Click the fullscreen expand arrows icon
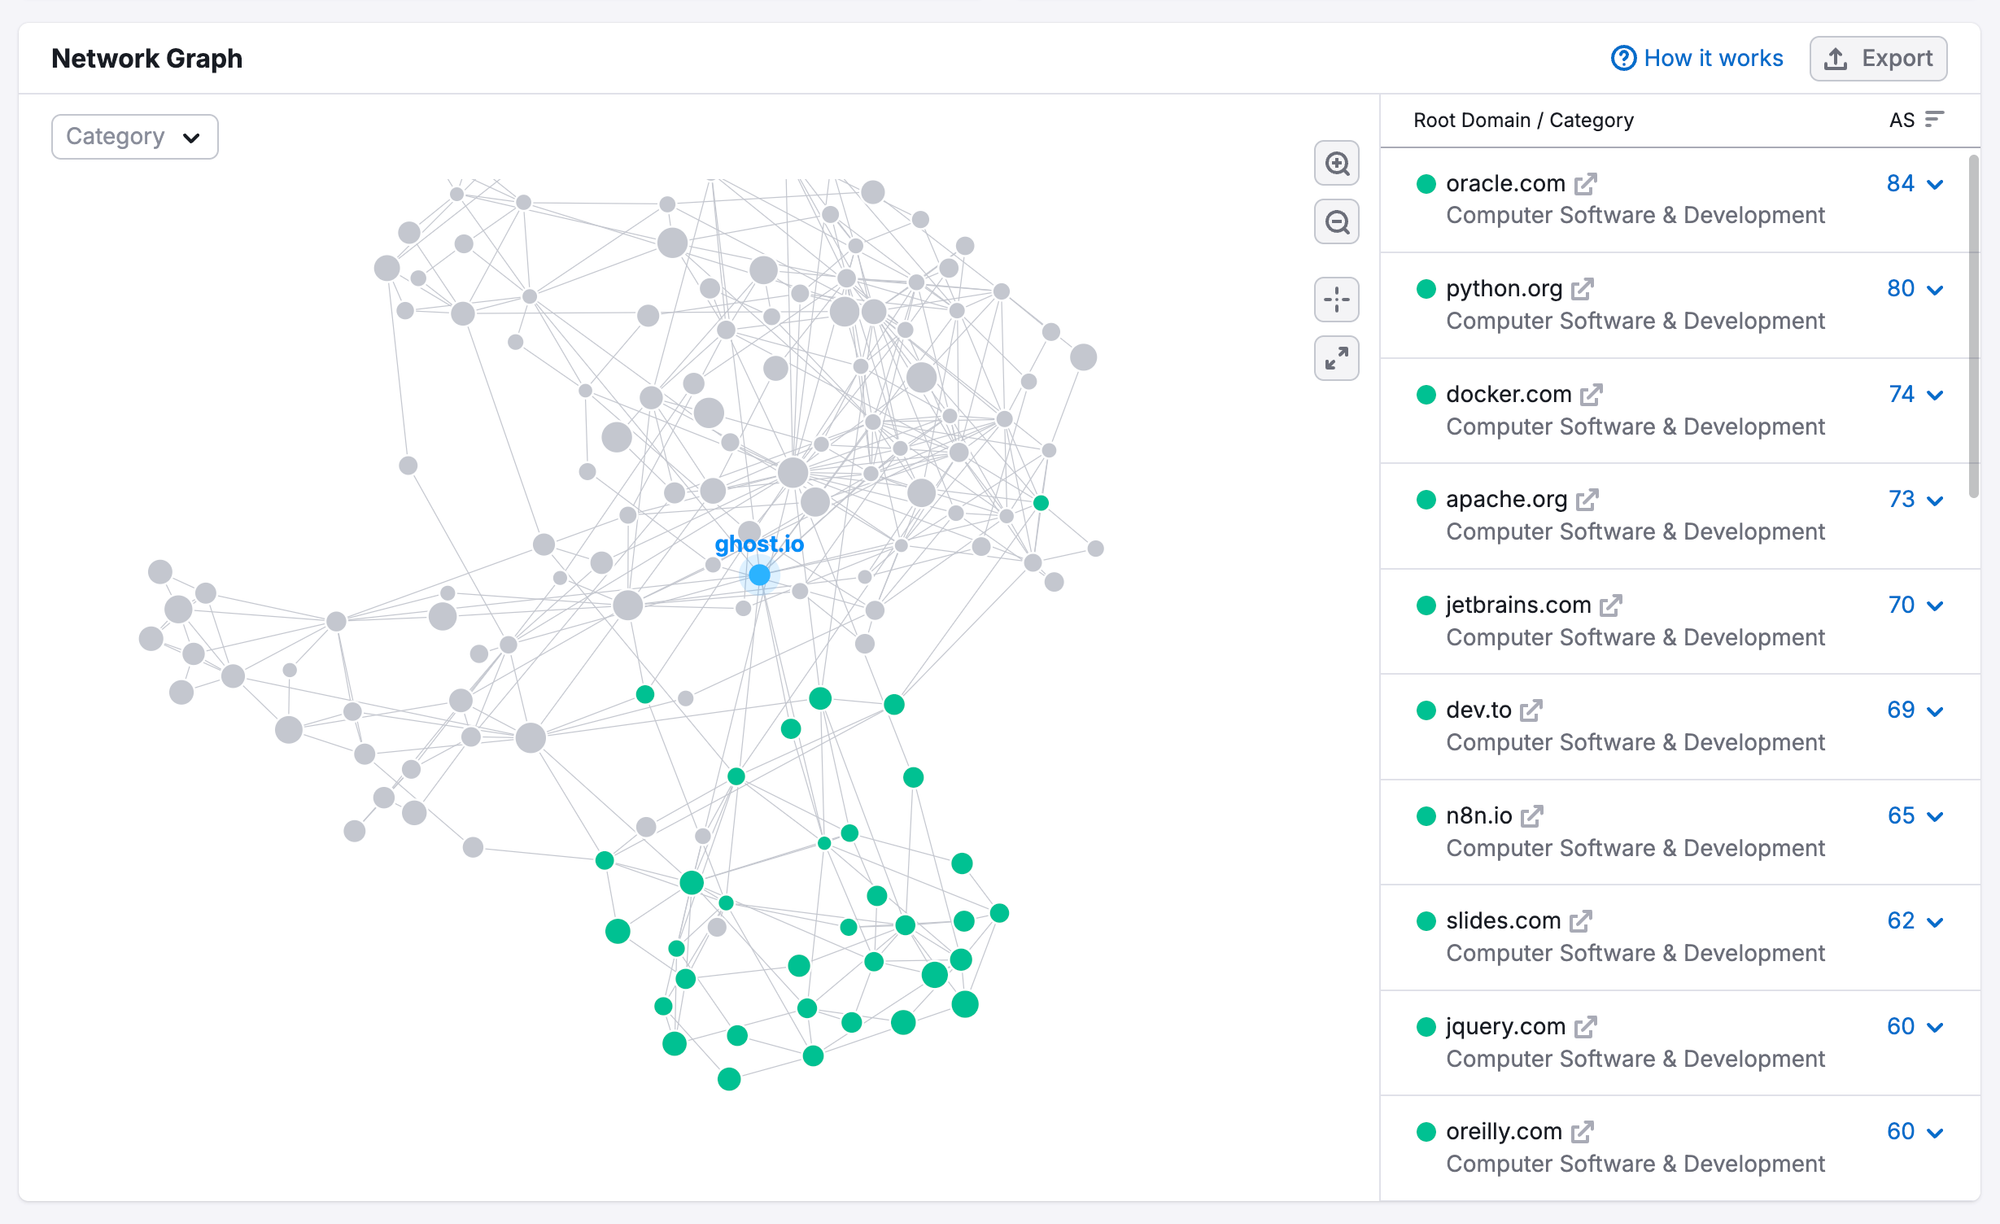The image size is (2000, 1224). coord(1337,358)
